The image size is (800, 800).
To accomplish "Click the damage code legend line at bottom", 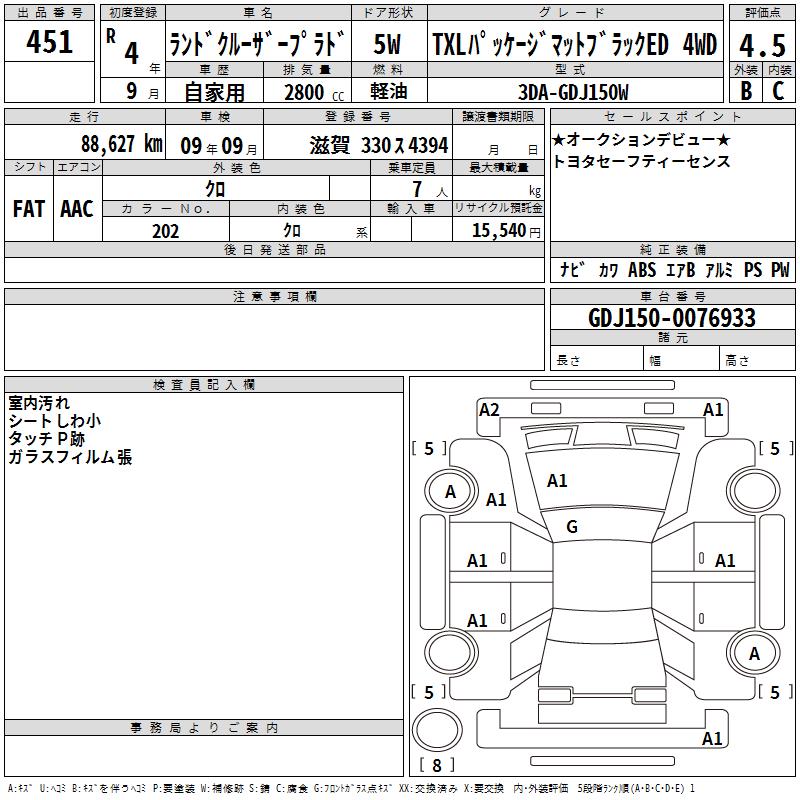I will 352,789.
